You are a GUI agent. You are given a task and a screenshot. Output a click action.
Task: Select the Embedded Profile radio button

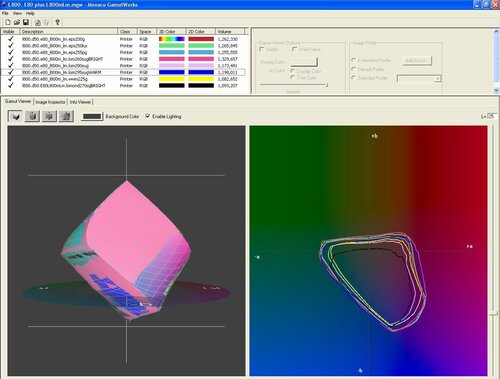pyautogui.click(x=353, y=60)
